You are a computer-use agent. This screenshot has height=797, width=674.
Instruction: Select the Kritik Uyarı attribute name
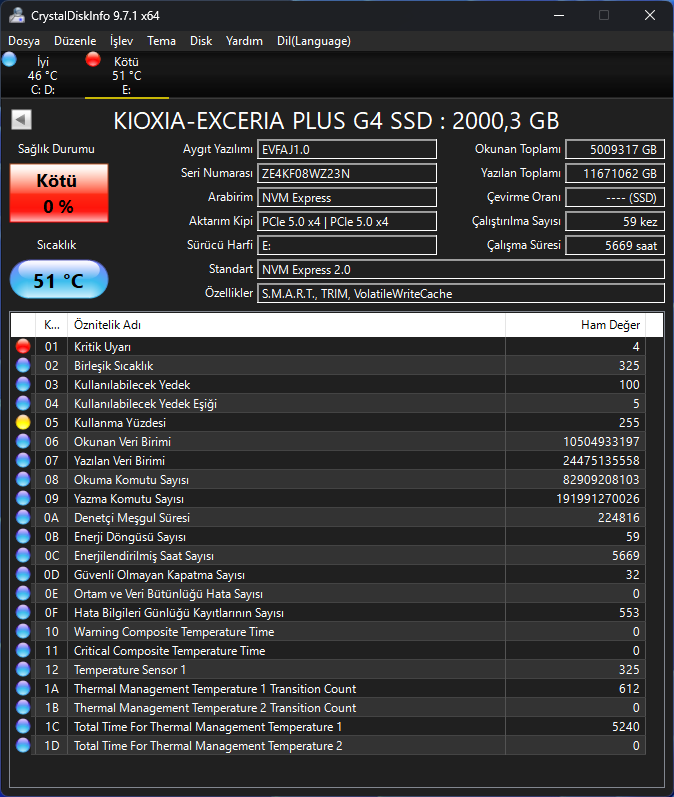tap(102, 347)
